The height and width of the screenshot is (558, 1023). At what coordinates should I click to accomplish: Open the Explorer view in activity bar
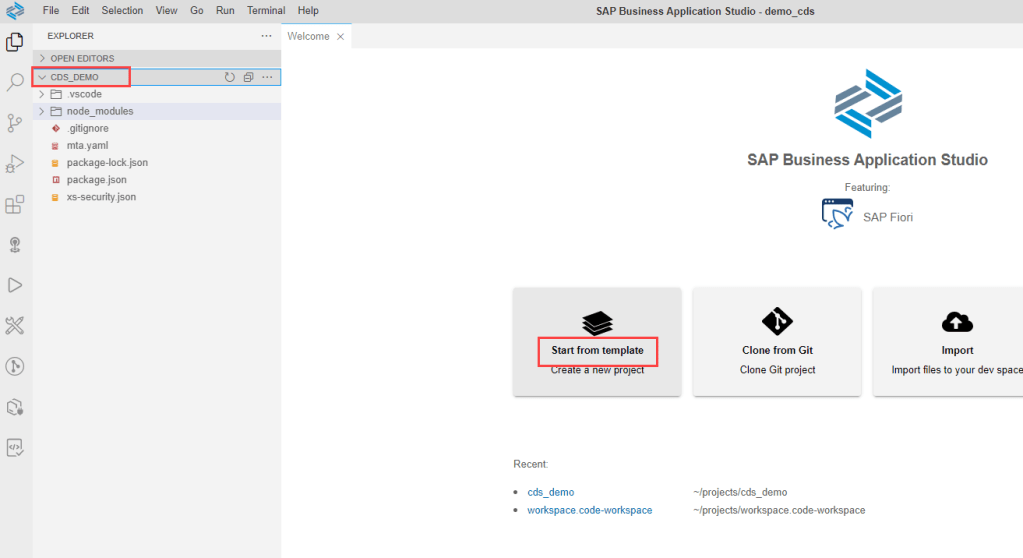pos(15,42)
